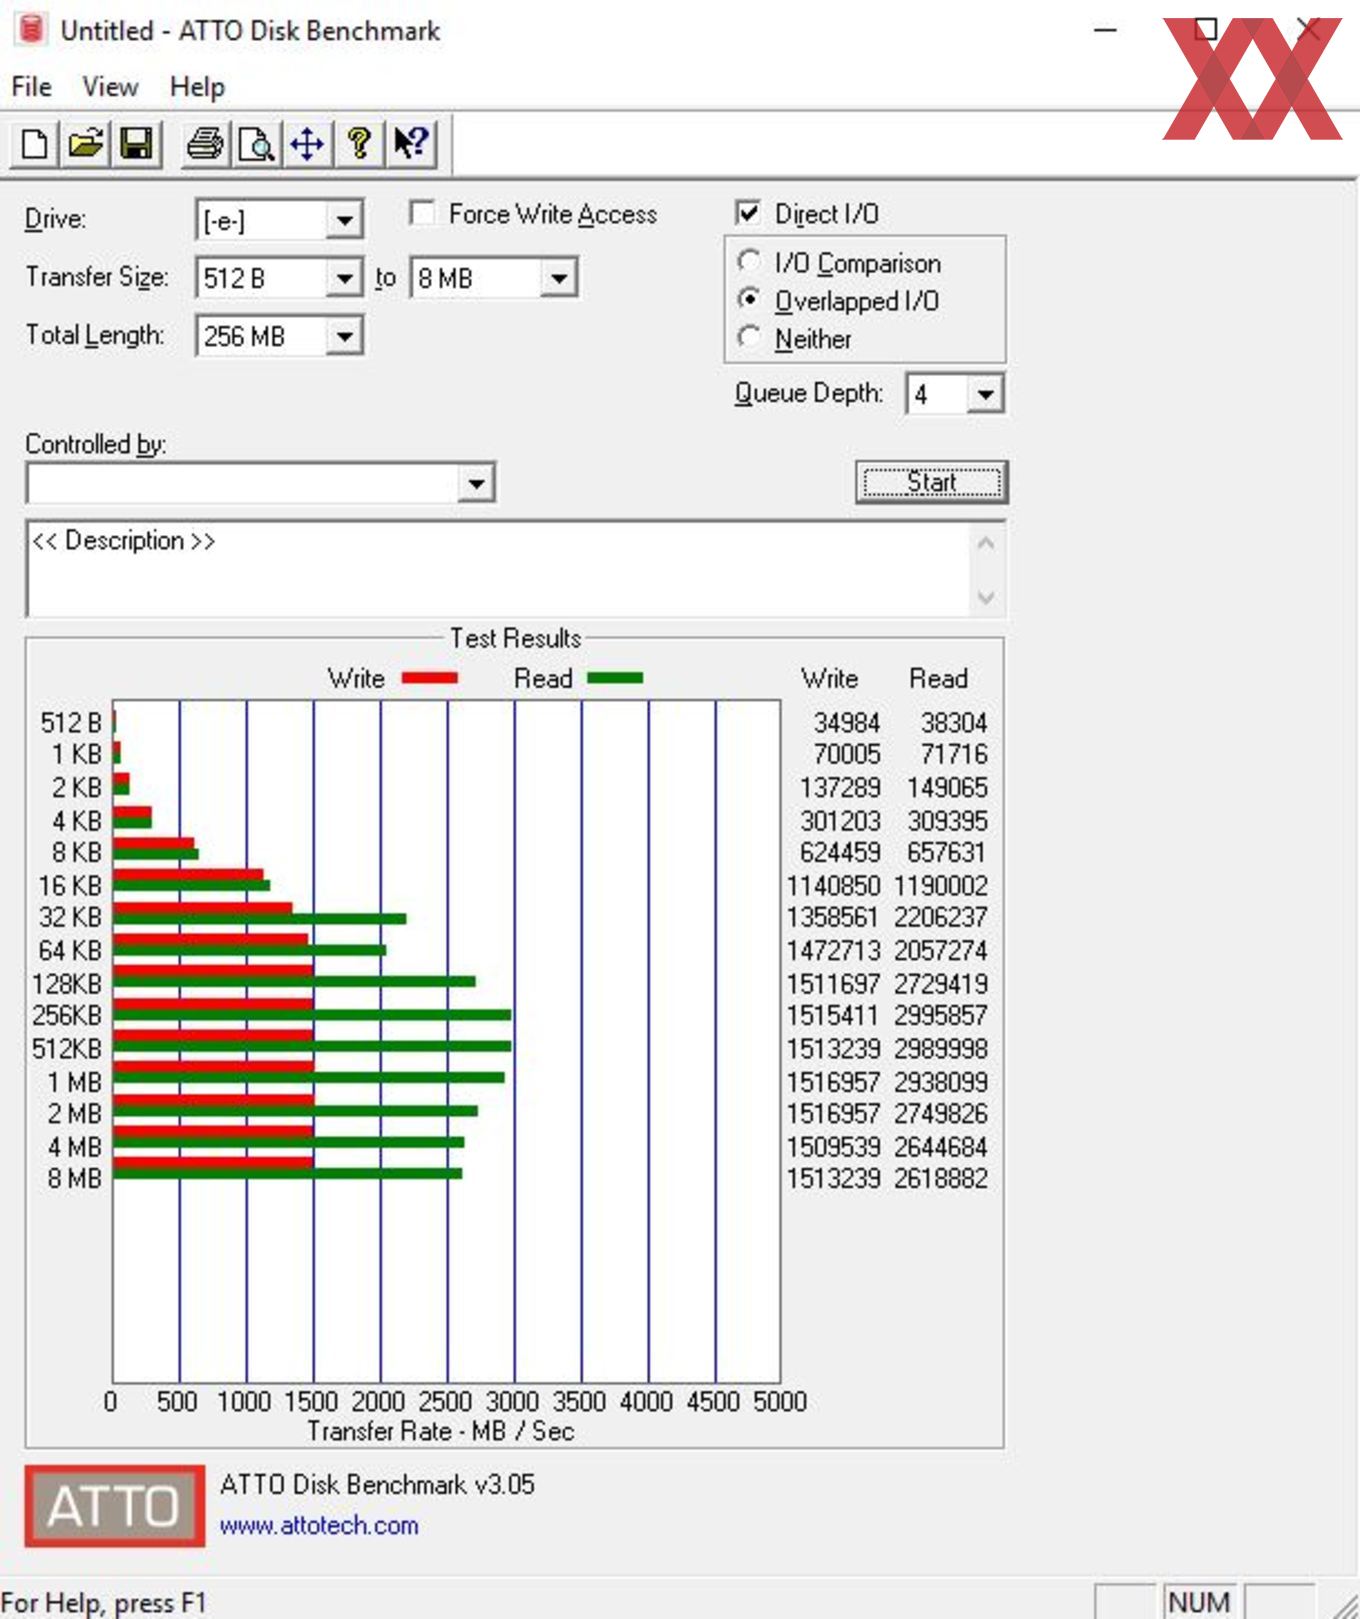Open Print Preview from the toolbar
Image resolution: width=1360 pixels, height=1619 pixels.
(257, 145)
